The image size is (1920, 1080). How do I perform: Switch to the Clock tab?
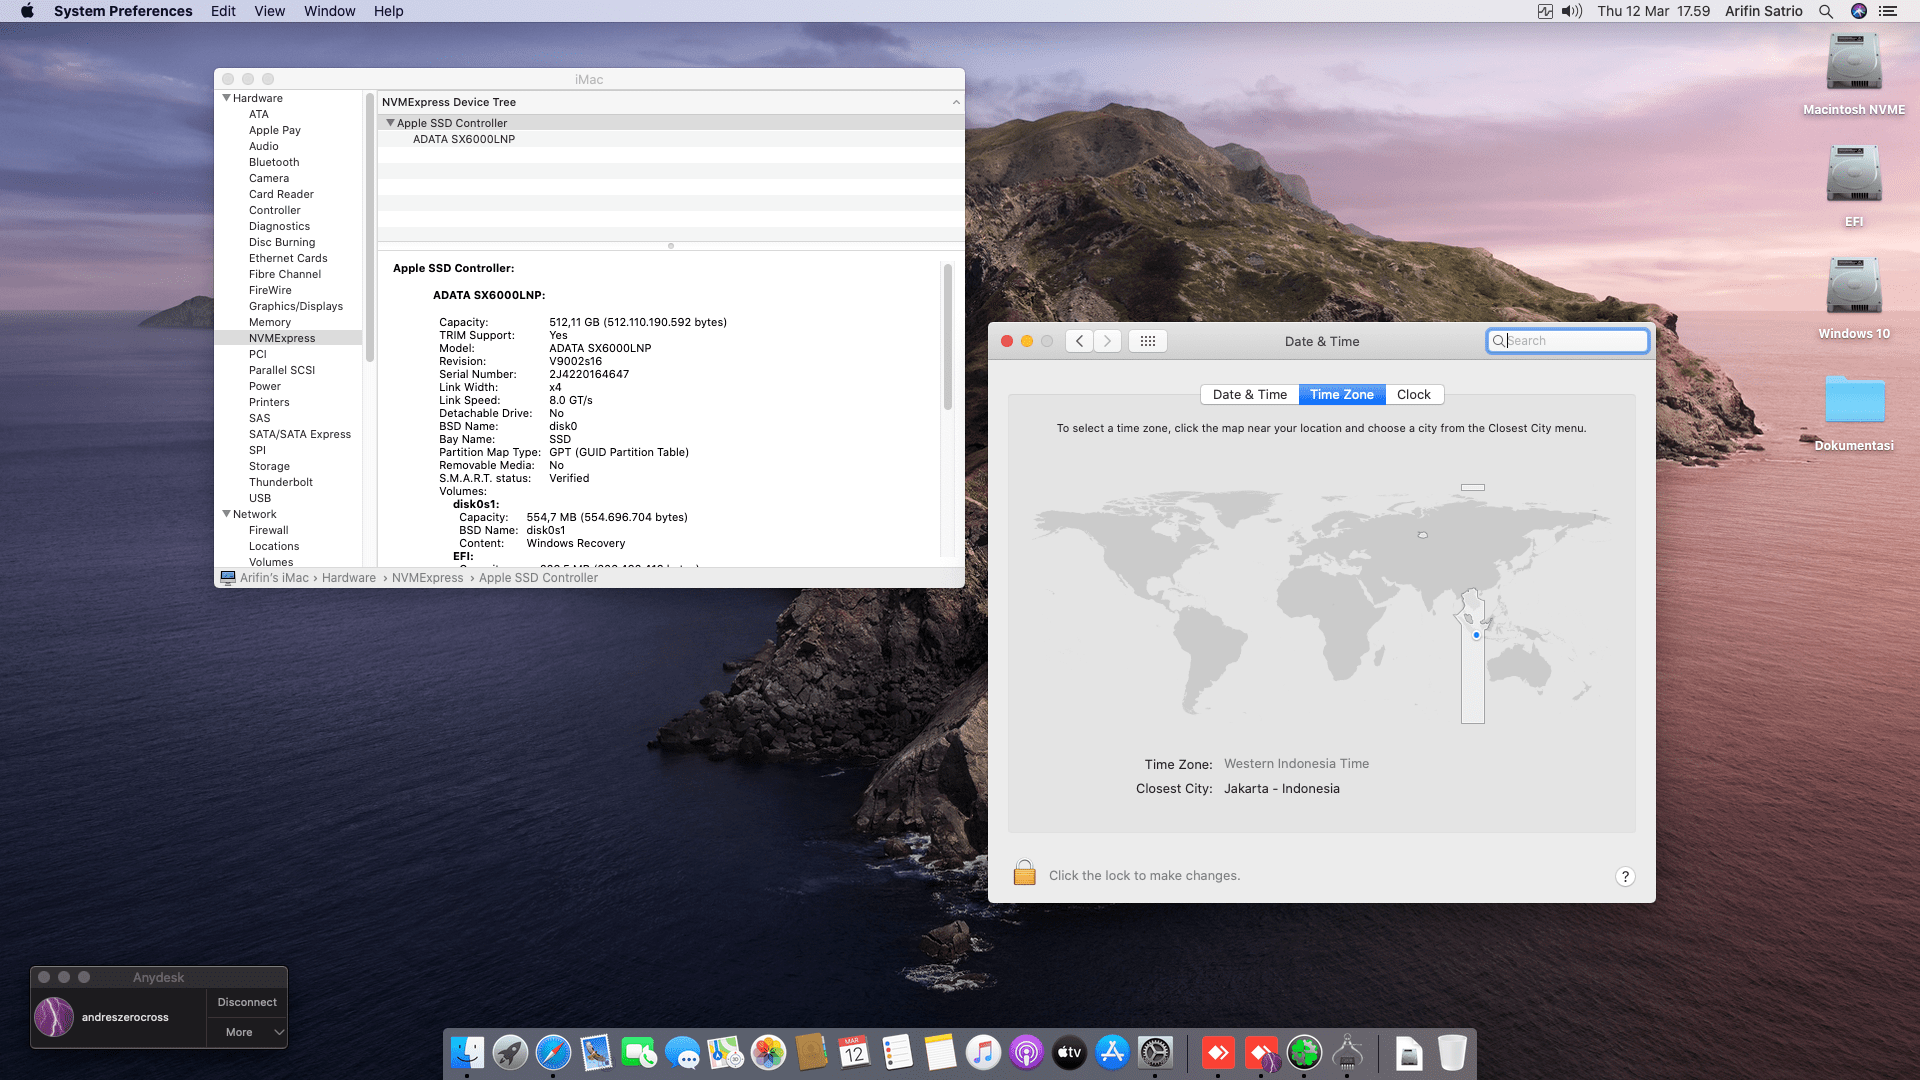(x=1414, y=395)
